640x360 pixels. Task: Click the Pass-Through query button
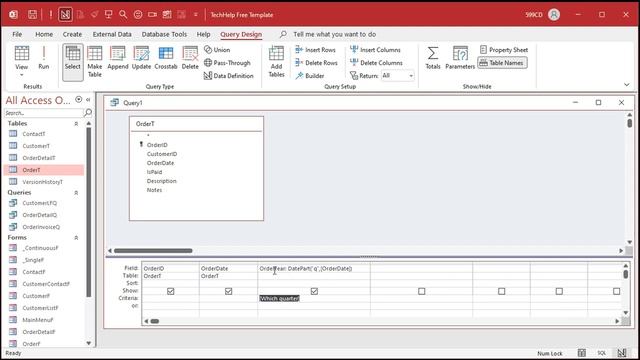coord(227,63)
